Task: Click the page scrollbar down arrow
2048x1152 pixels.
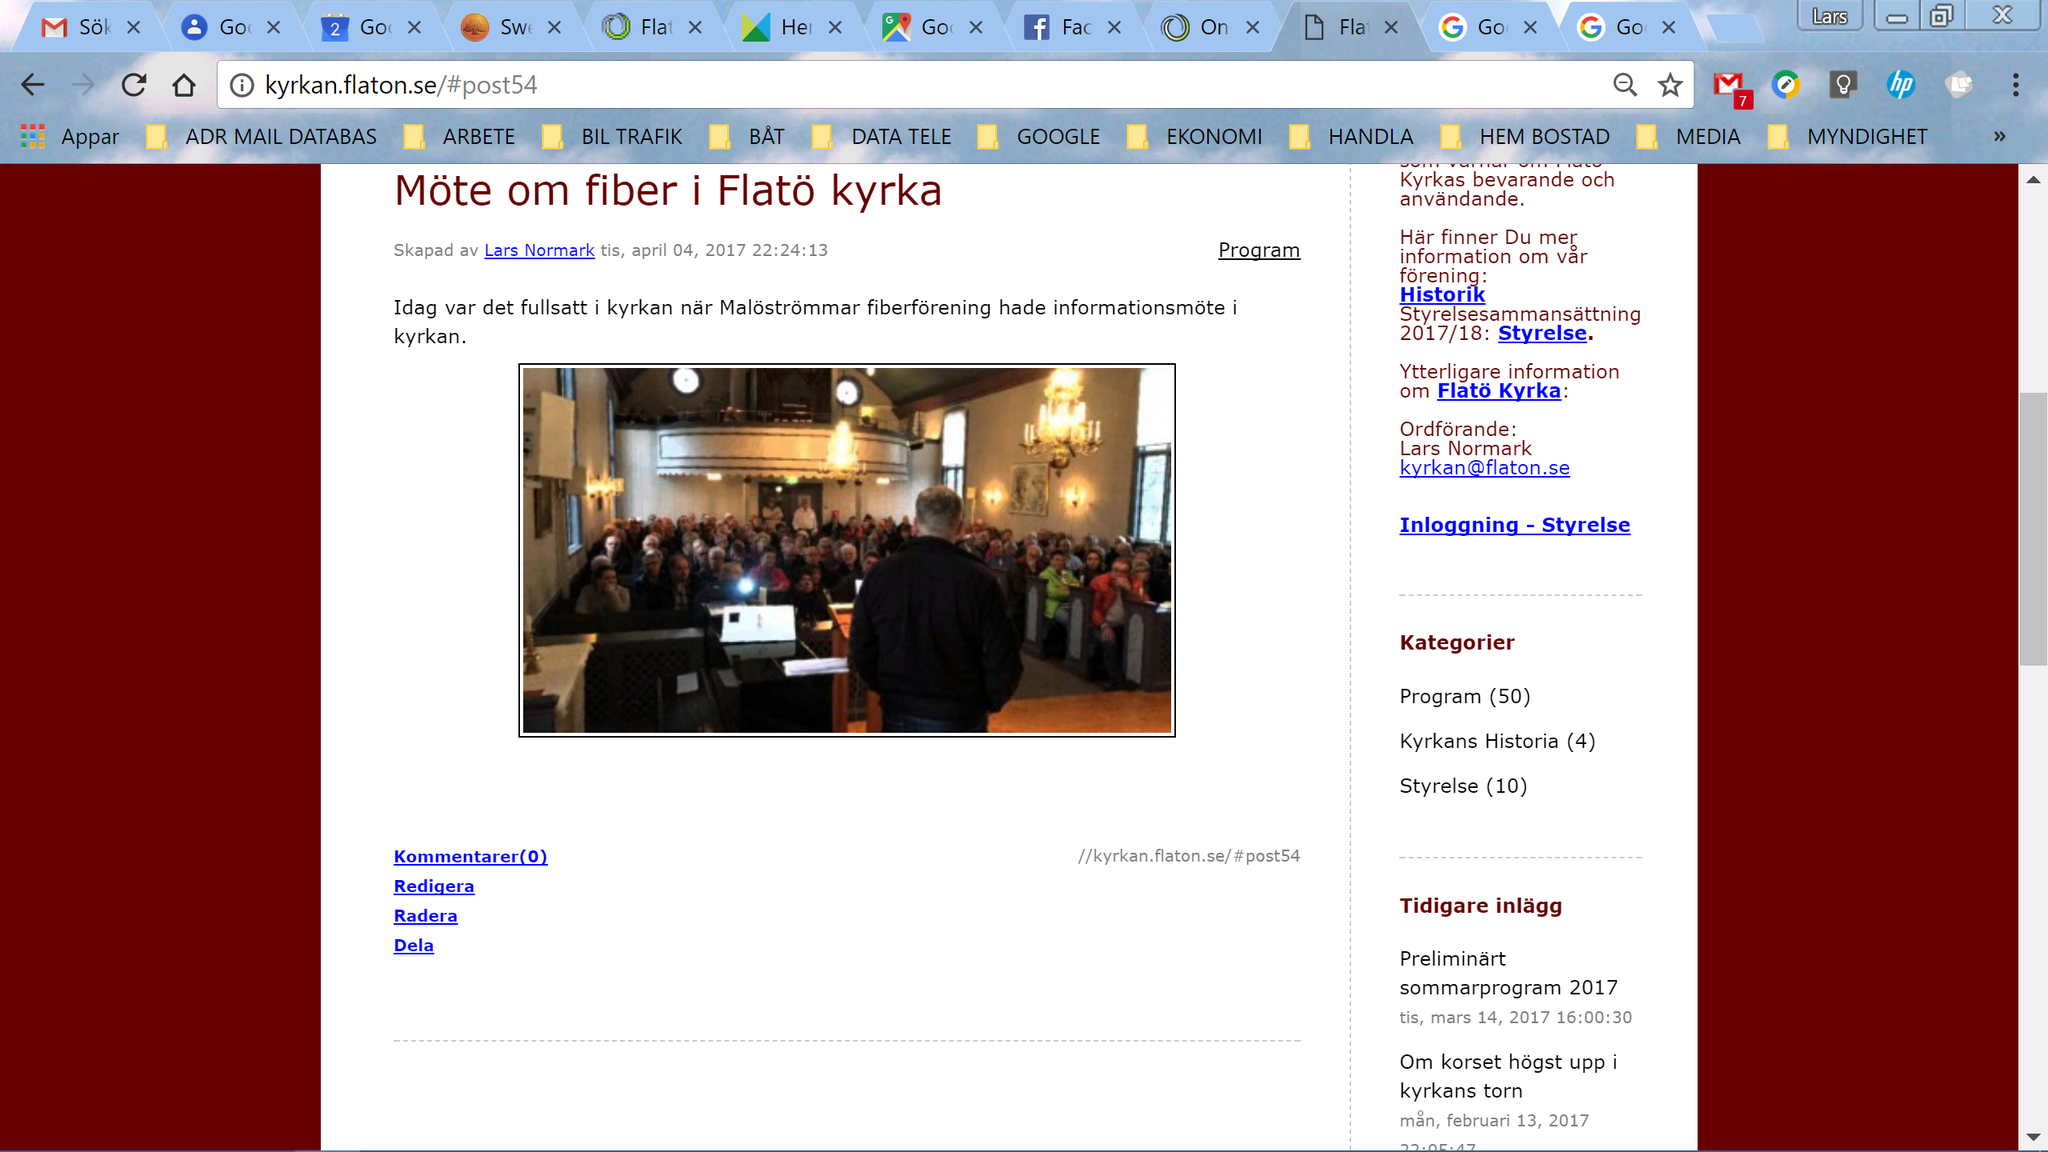Action: (2033, 1137)
